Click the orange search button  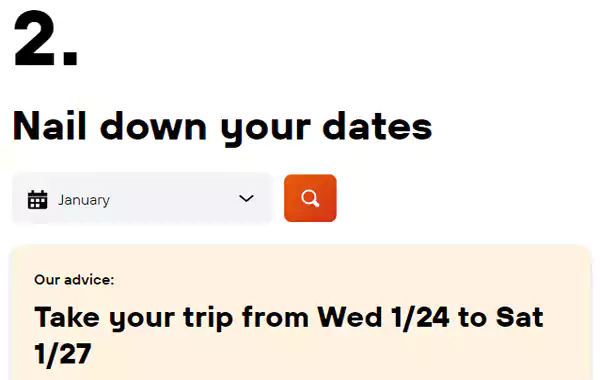(310, 198)
